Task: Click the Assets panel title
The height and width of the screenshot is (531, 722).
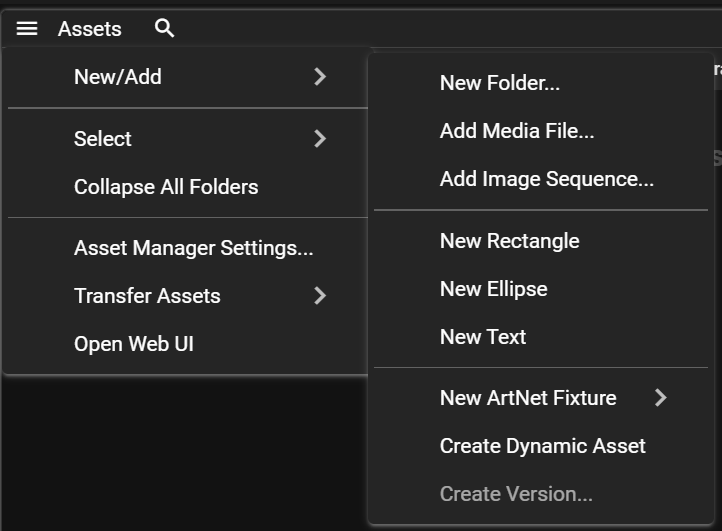Action: click(90, 29)
